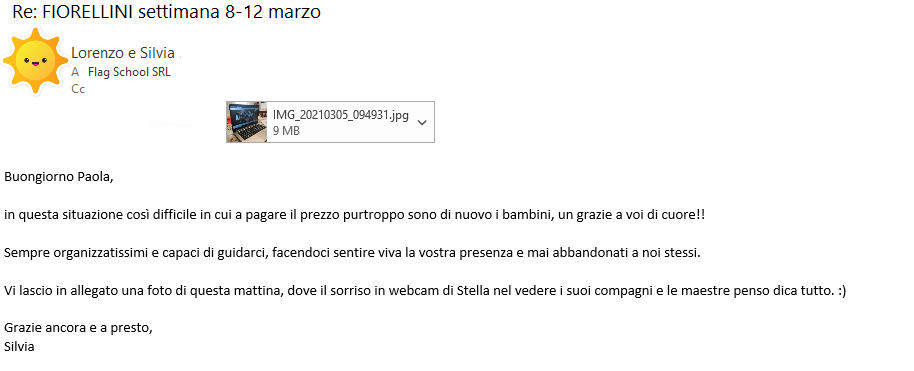This screenshot has height=371, width=914.
Task: Open attachment IMG_20210305_094931.jpg
Action: [341, 116]
